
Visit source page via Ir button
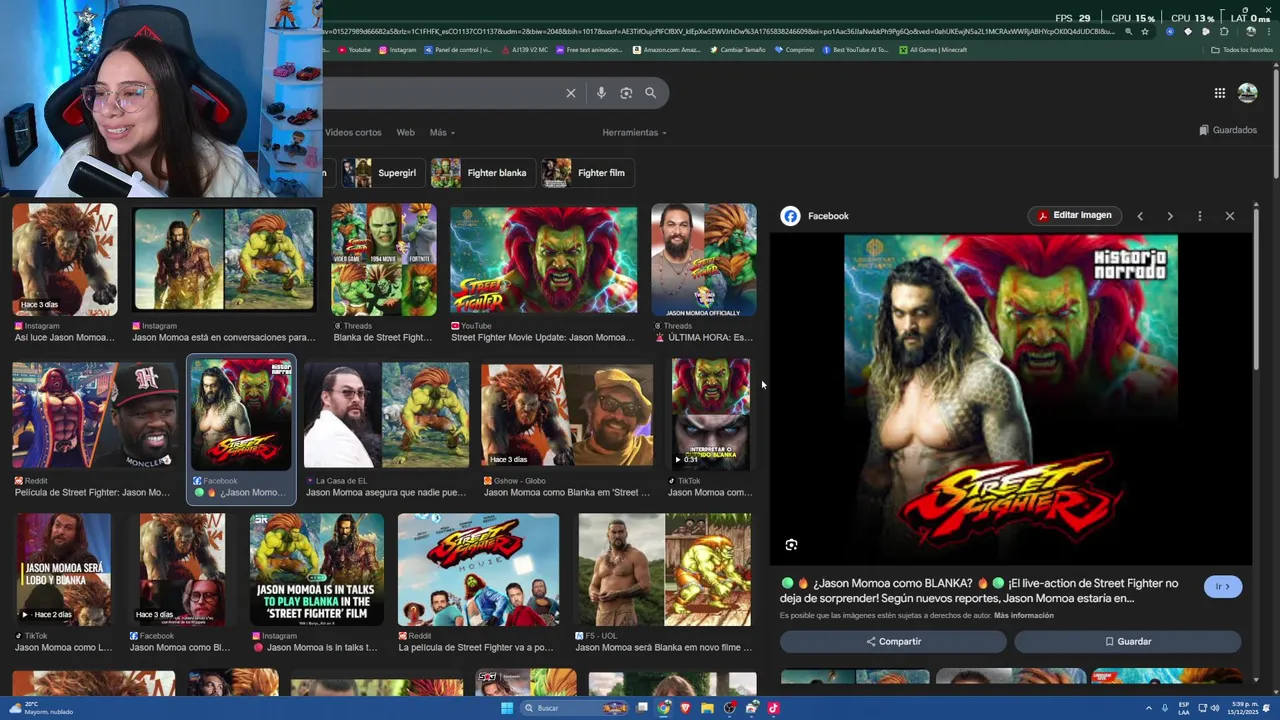tap(1223, 587)
